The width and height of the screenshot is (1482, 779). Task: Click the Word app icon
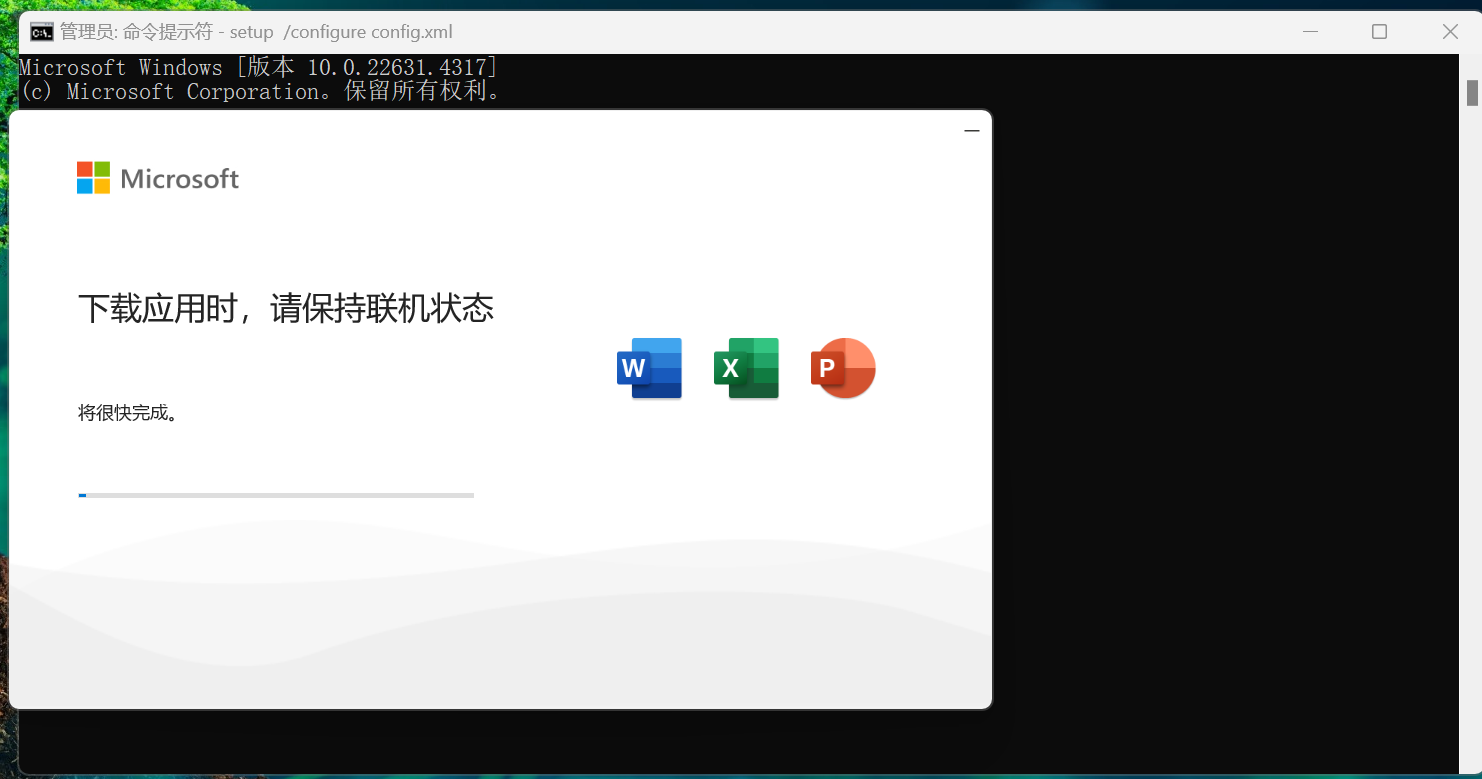[x=649, y=368]
